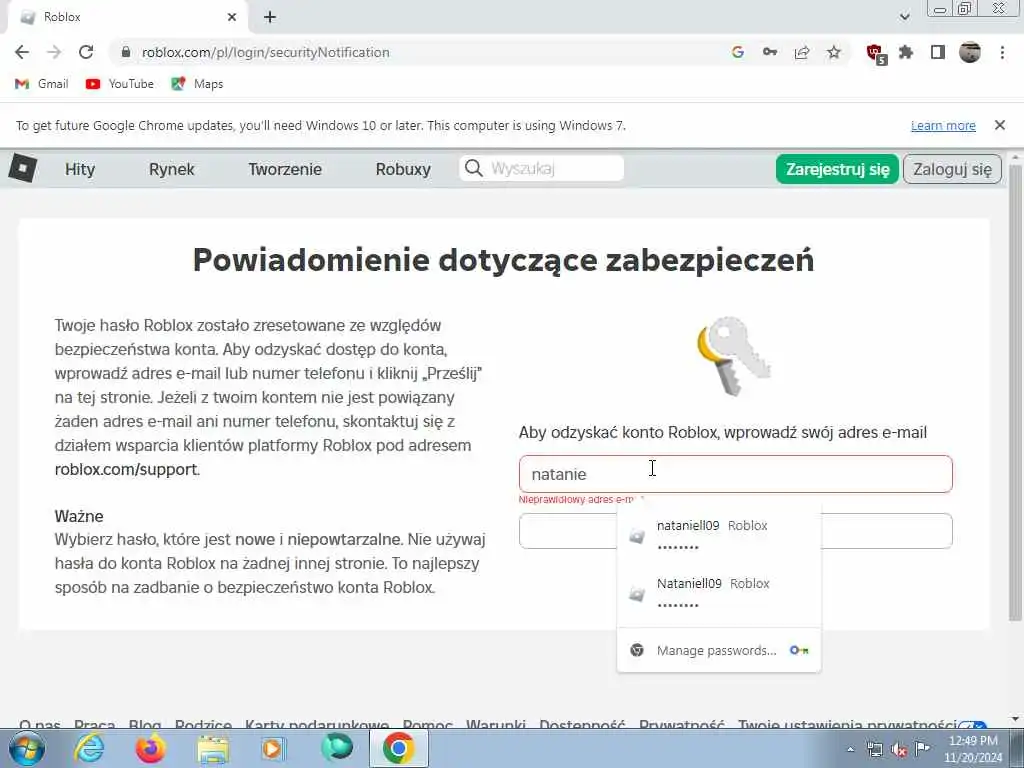Click the Zarejestruj się button
The image size is (1024, 768).
[x=837, y=169]
